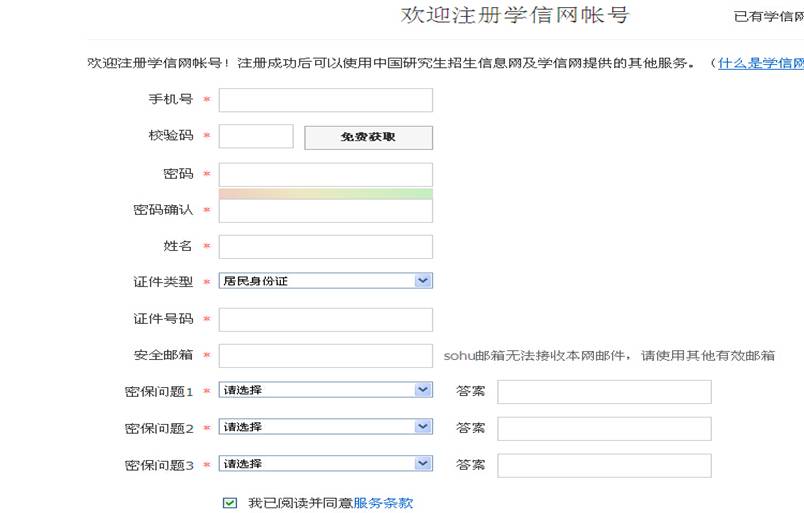Expand the 密保问题3 dropdown
Viewport: 804px width, 513px height.
click(x=325, y=464)
